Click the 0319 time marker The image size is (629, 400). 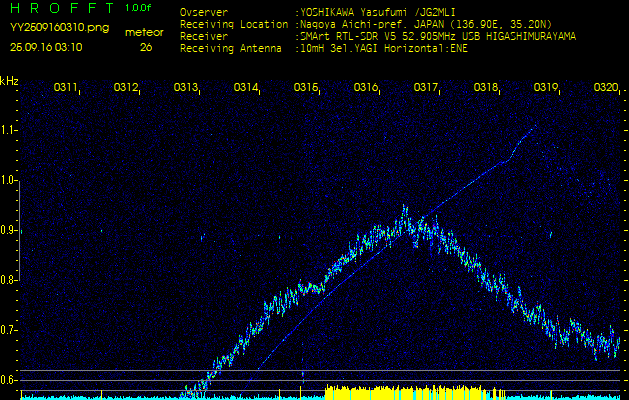click(x=546, y=88)
